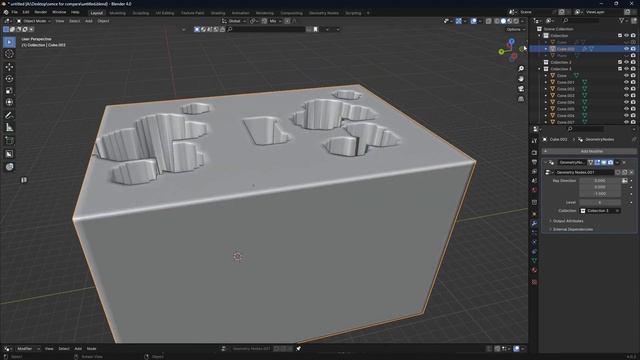640x360 pixels.
Task: Open the File menu
Action: click(x=15, y=12)
